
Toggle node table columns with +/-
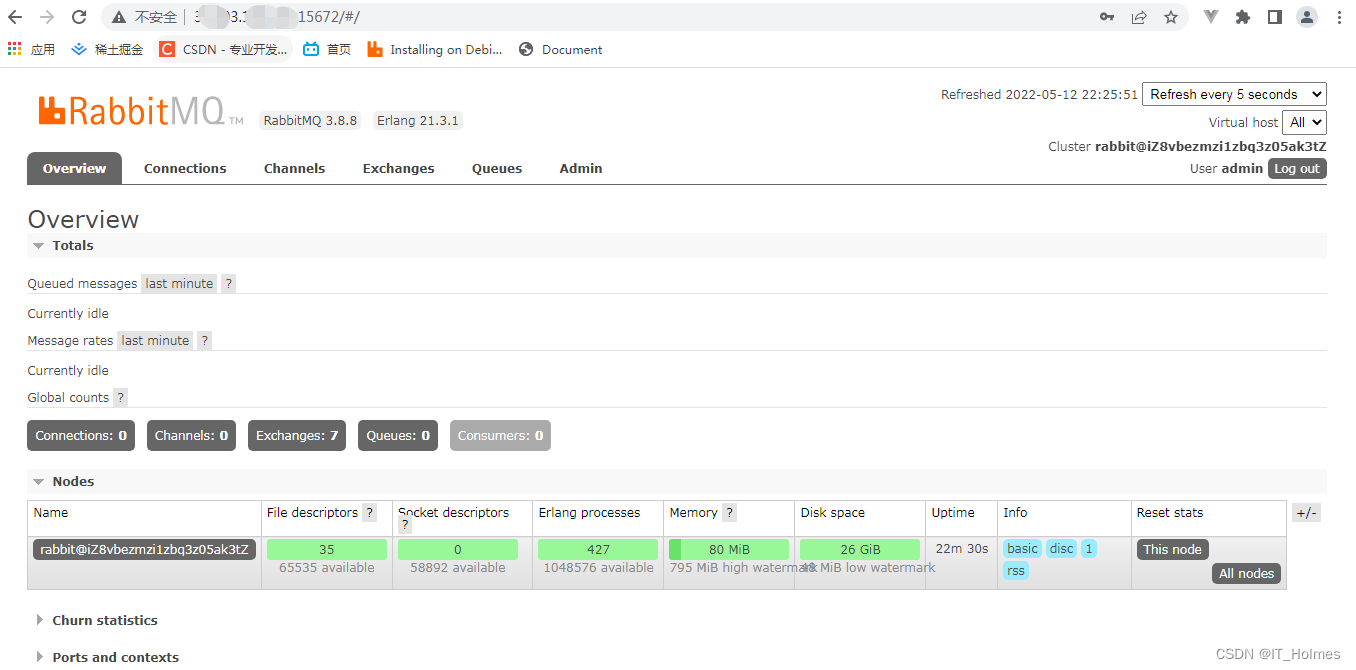(x=1306, y=513)
